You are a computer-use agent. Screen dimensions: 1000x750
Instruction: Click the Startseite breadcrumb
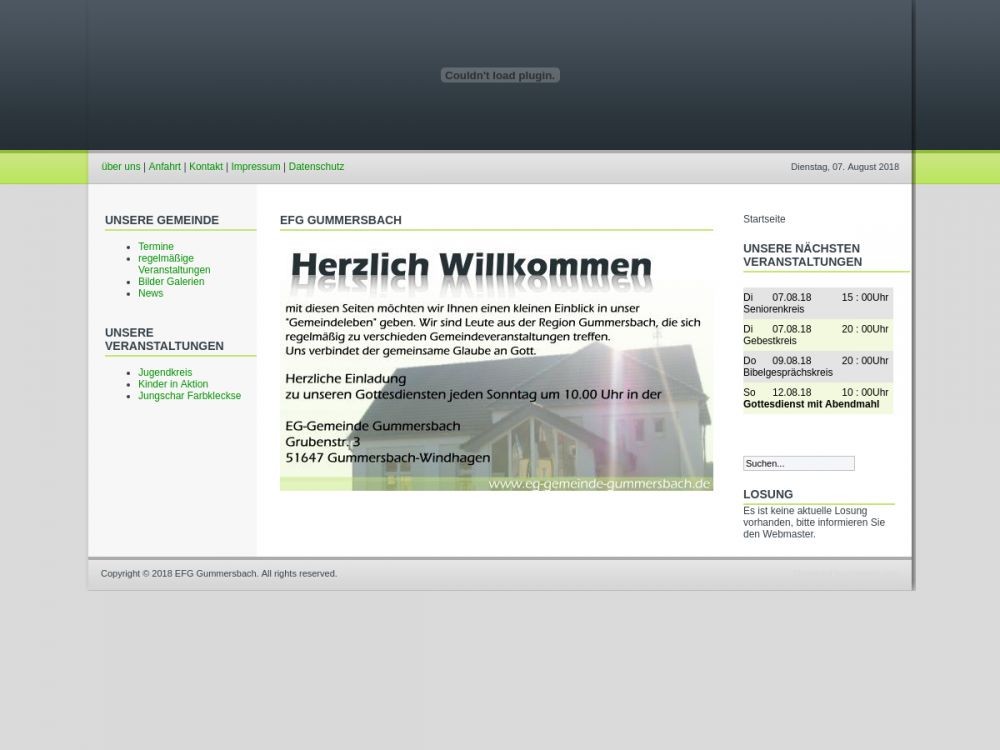click(764, 219)
